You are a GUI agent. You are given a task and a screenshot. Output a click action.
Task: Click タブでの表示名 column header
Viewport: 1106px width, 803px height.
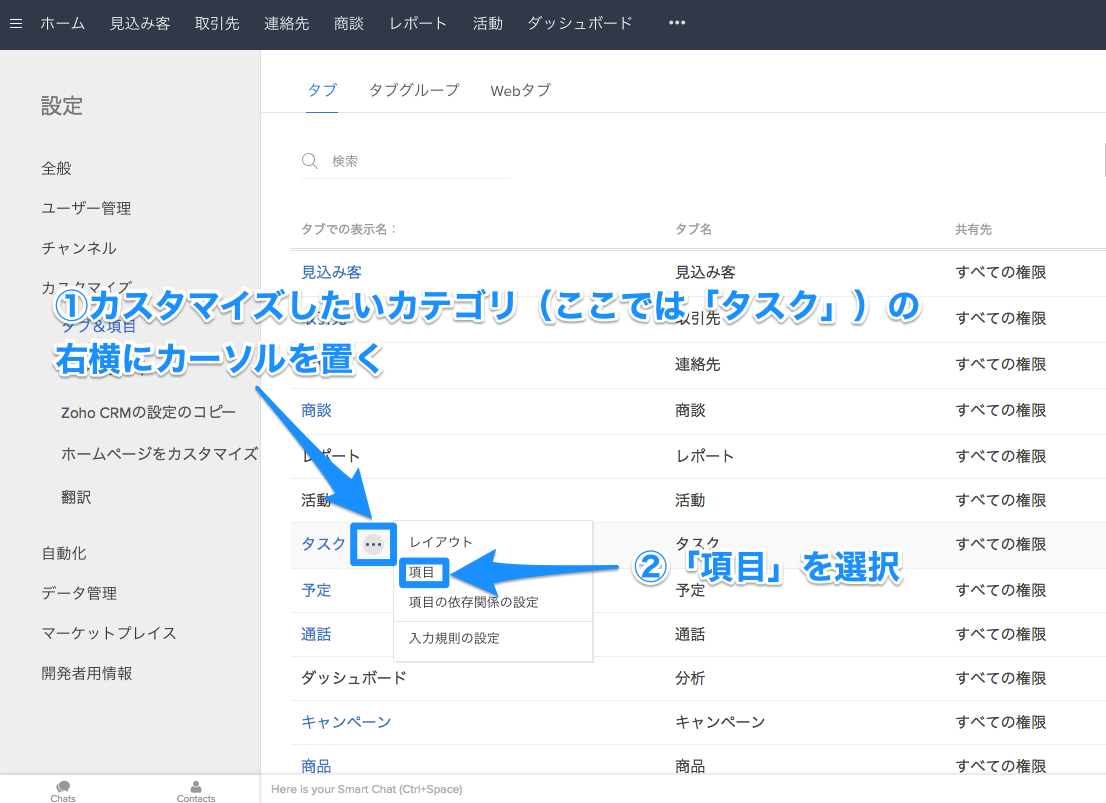[349, 229]
